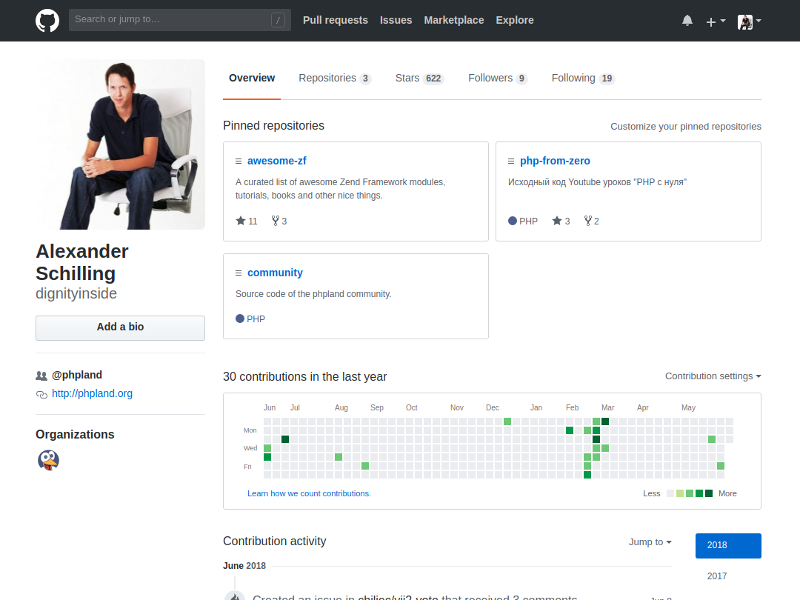Screen dimensions: 800x600
Task: Open the plus create-new menu
Action: [715, 21]
